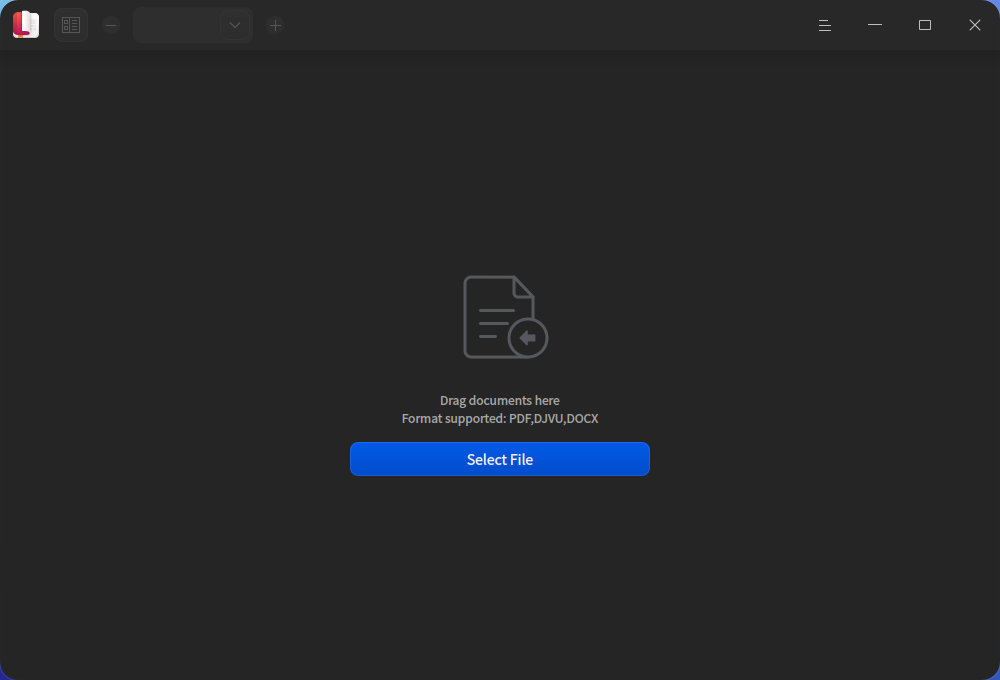Toggle the thumbnails sidebar icon
This screenshot has height=680, width=1000.
[71, 26]
